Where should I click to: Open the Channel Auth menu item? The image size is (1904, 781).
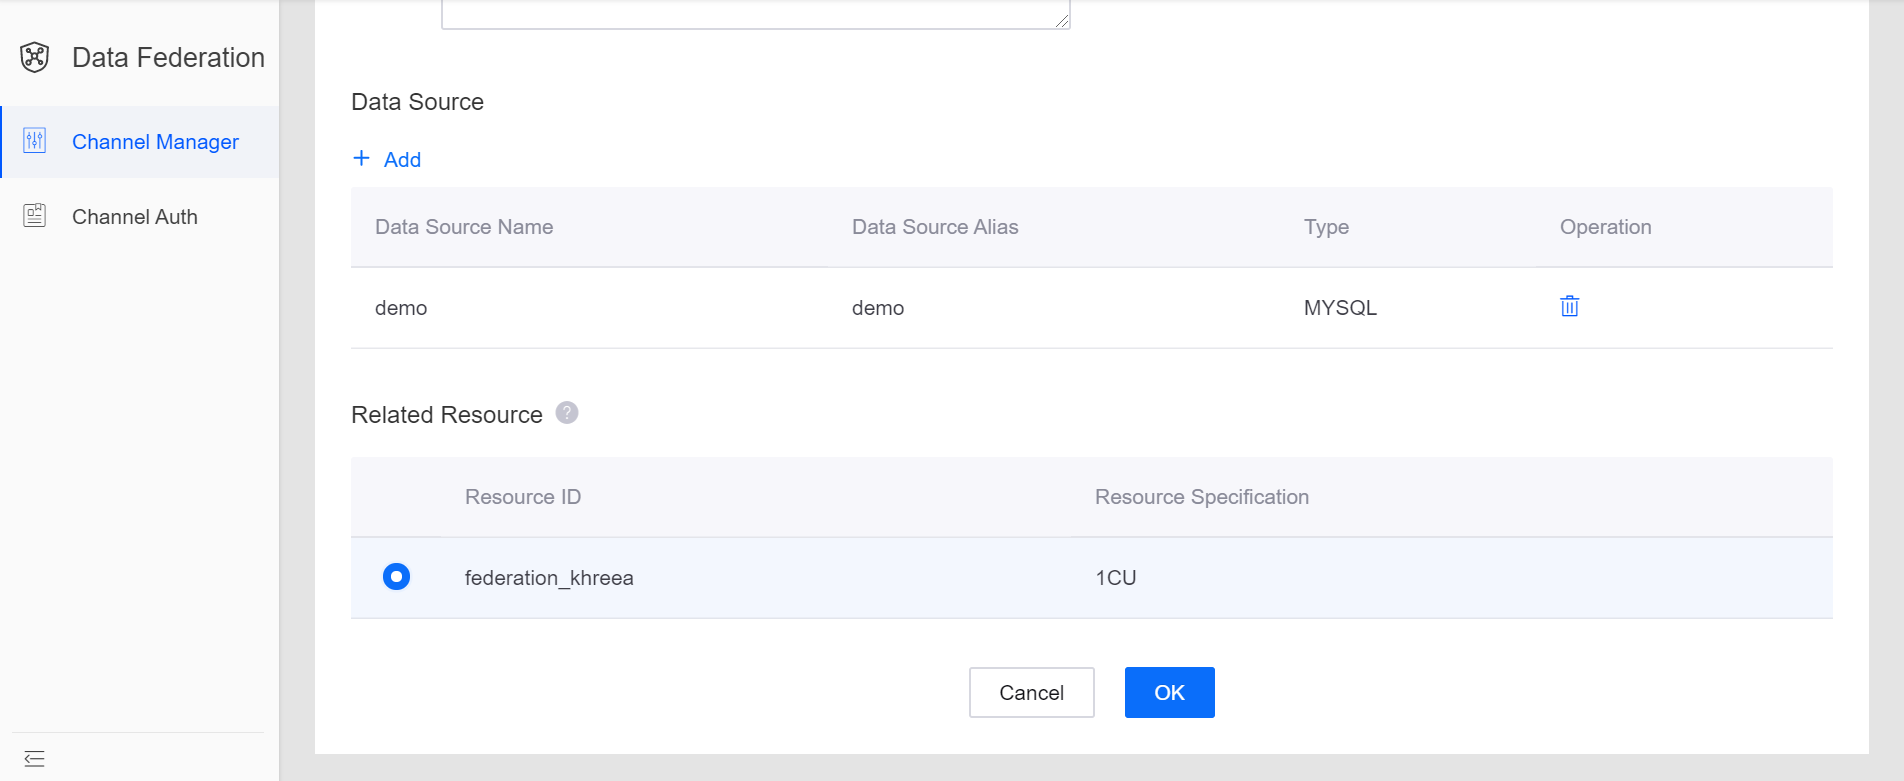[140, 216]
